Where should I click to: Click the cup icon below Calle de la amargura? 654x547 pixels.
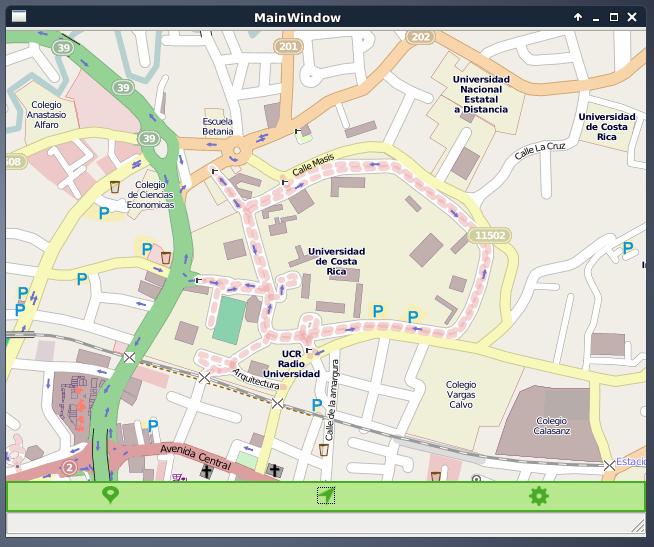tap(324, 450)
